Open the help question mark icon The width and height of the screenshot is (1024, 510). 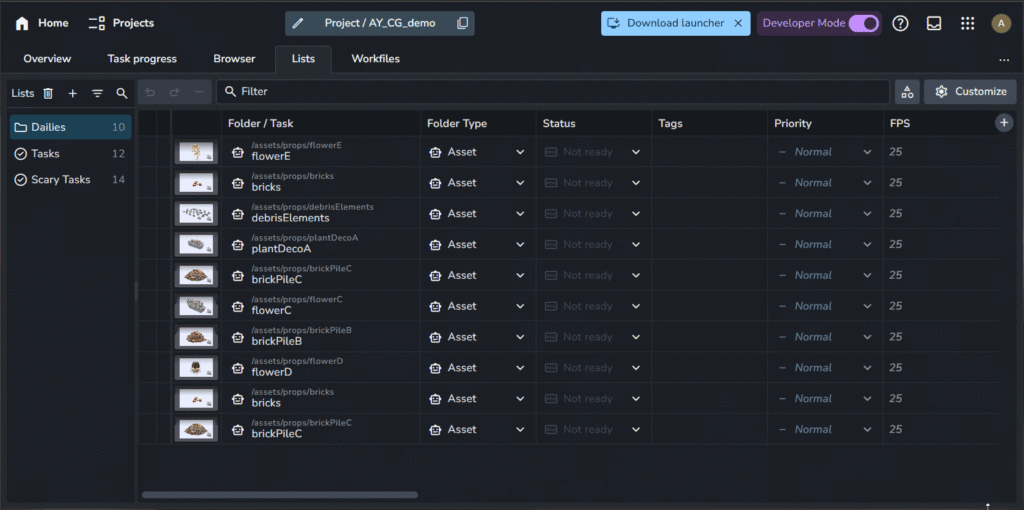901,24
